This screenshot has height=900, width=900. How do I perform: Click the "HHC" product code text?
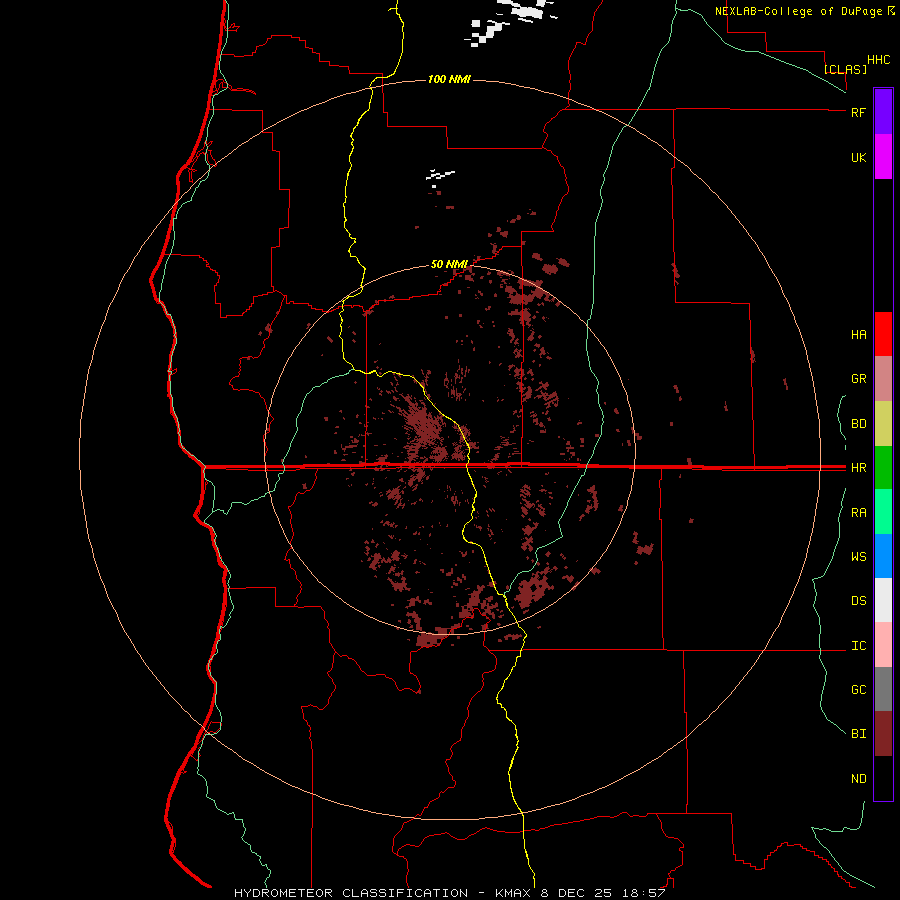[x=878, y=60]
